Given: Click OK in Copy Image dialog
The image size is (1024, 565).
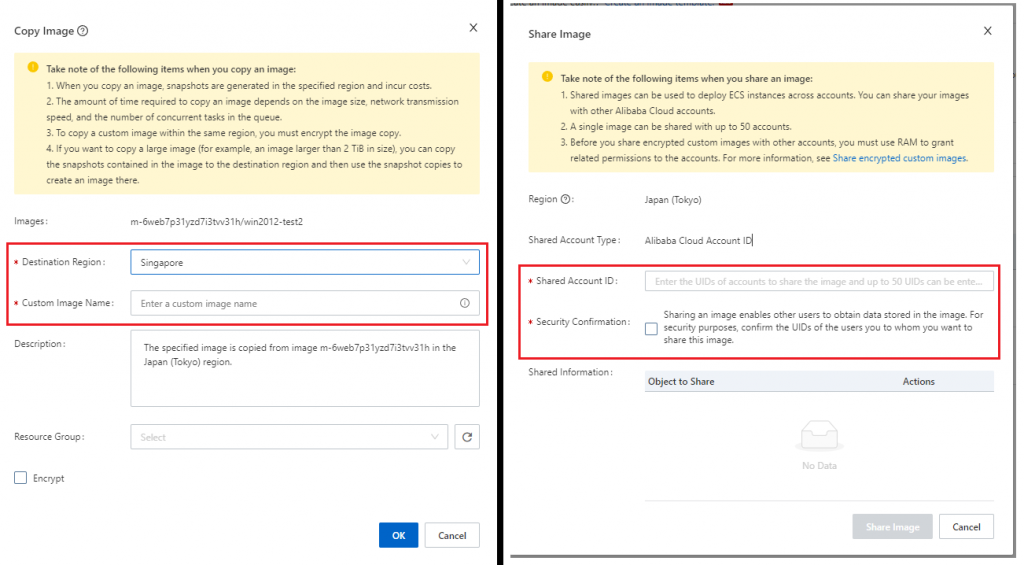Looking at the screenshot, I should tap(398, 535).
